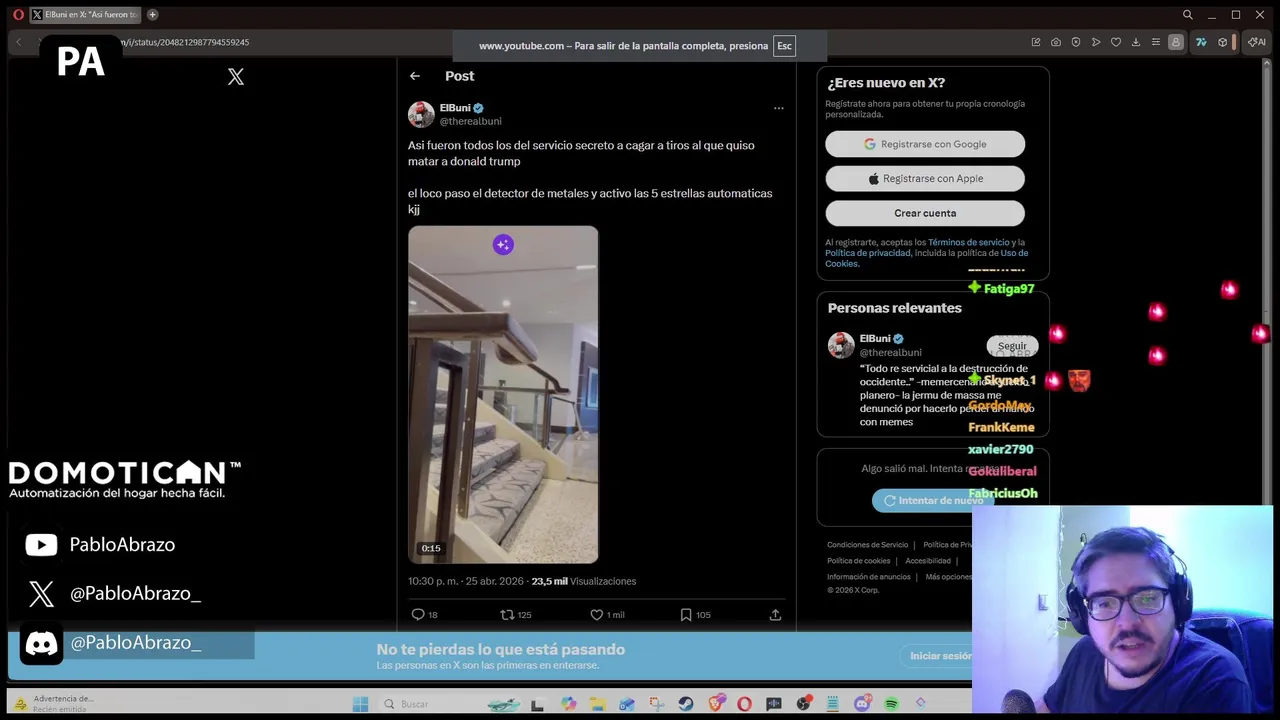Open the extensions cube icon

click(x=1222, y=42)
